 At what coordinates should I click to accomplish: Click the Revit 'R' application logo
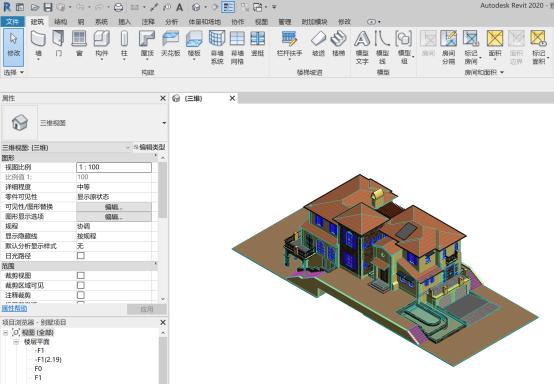[7, 7]
